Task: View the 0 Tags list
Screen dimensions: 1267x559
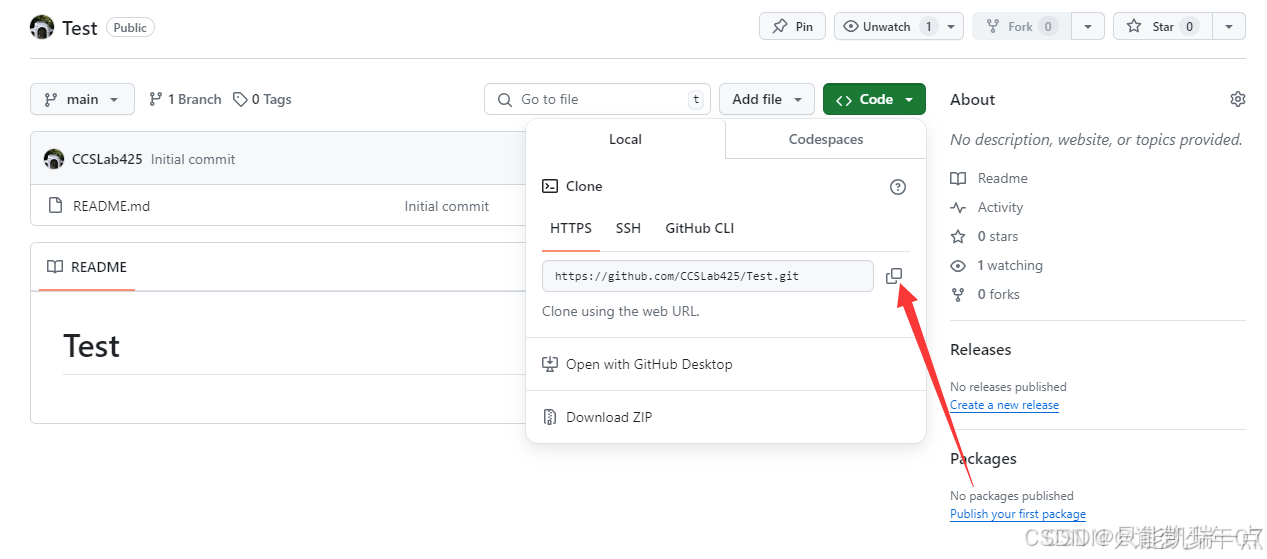Action: 262,99
